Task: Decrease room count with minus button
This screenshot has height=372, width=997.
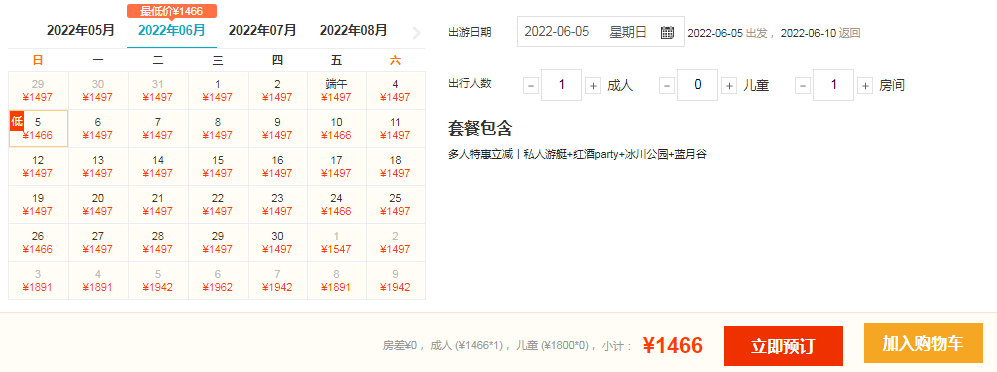Action: (x=803, y=85)
